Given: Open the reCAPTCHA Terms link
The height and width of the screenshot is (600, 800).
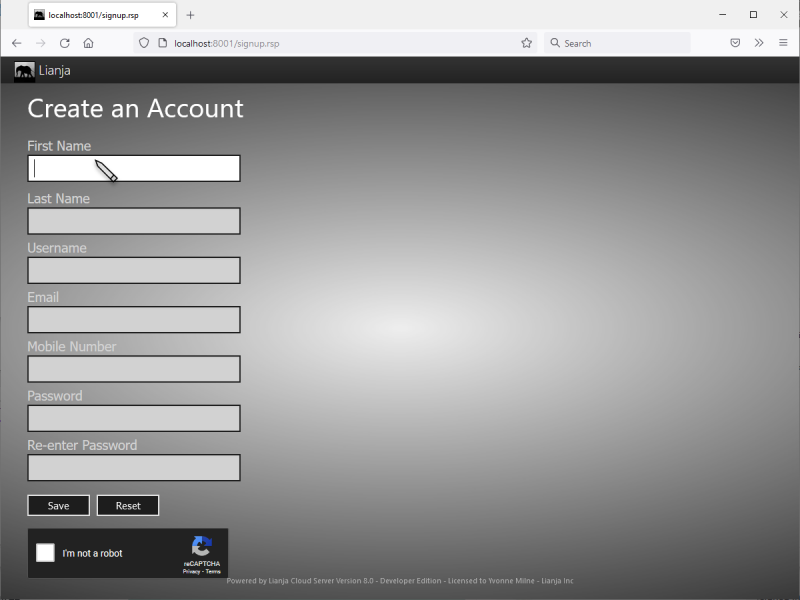Looking at the screenshot, I should 212,571.
